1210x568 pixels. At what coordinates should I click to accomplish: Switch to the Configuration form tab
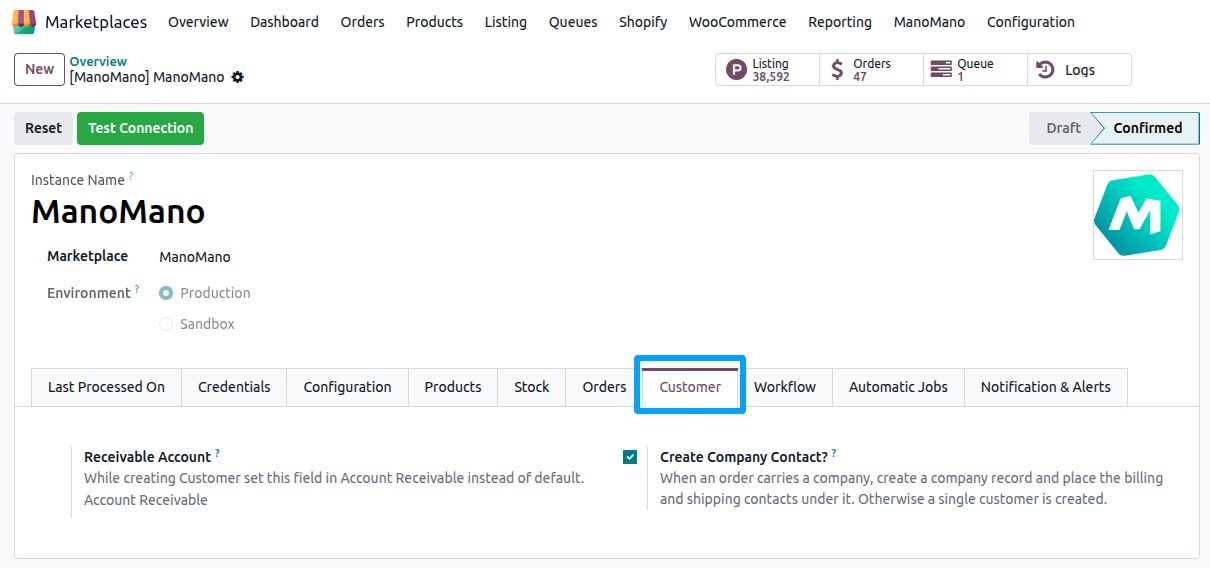click(347, 387)
